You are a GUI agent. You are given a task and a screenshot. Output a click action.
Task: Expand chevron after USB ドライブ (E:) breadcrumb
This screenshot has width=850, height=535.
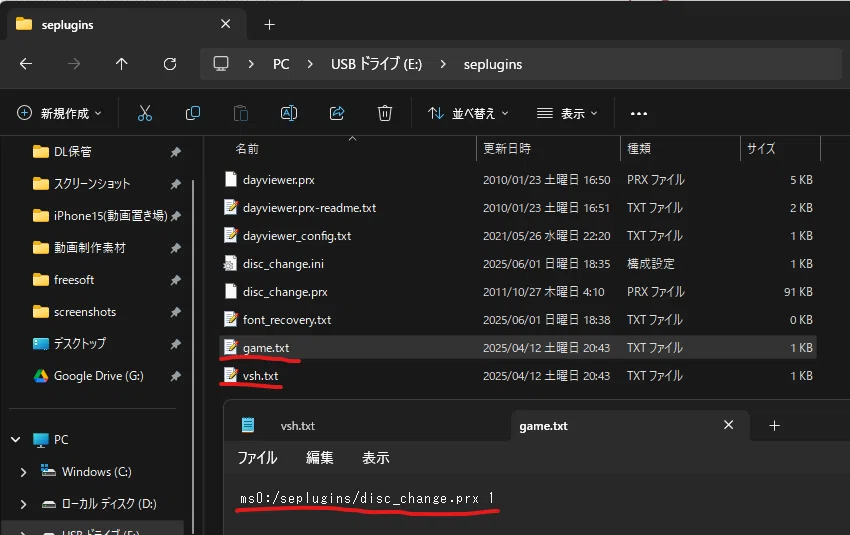(x=443, y=64)
